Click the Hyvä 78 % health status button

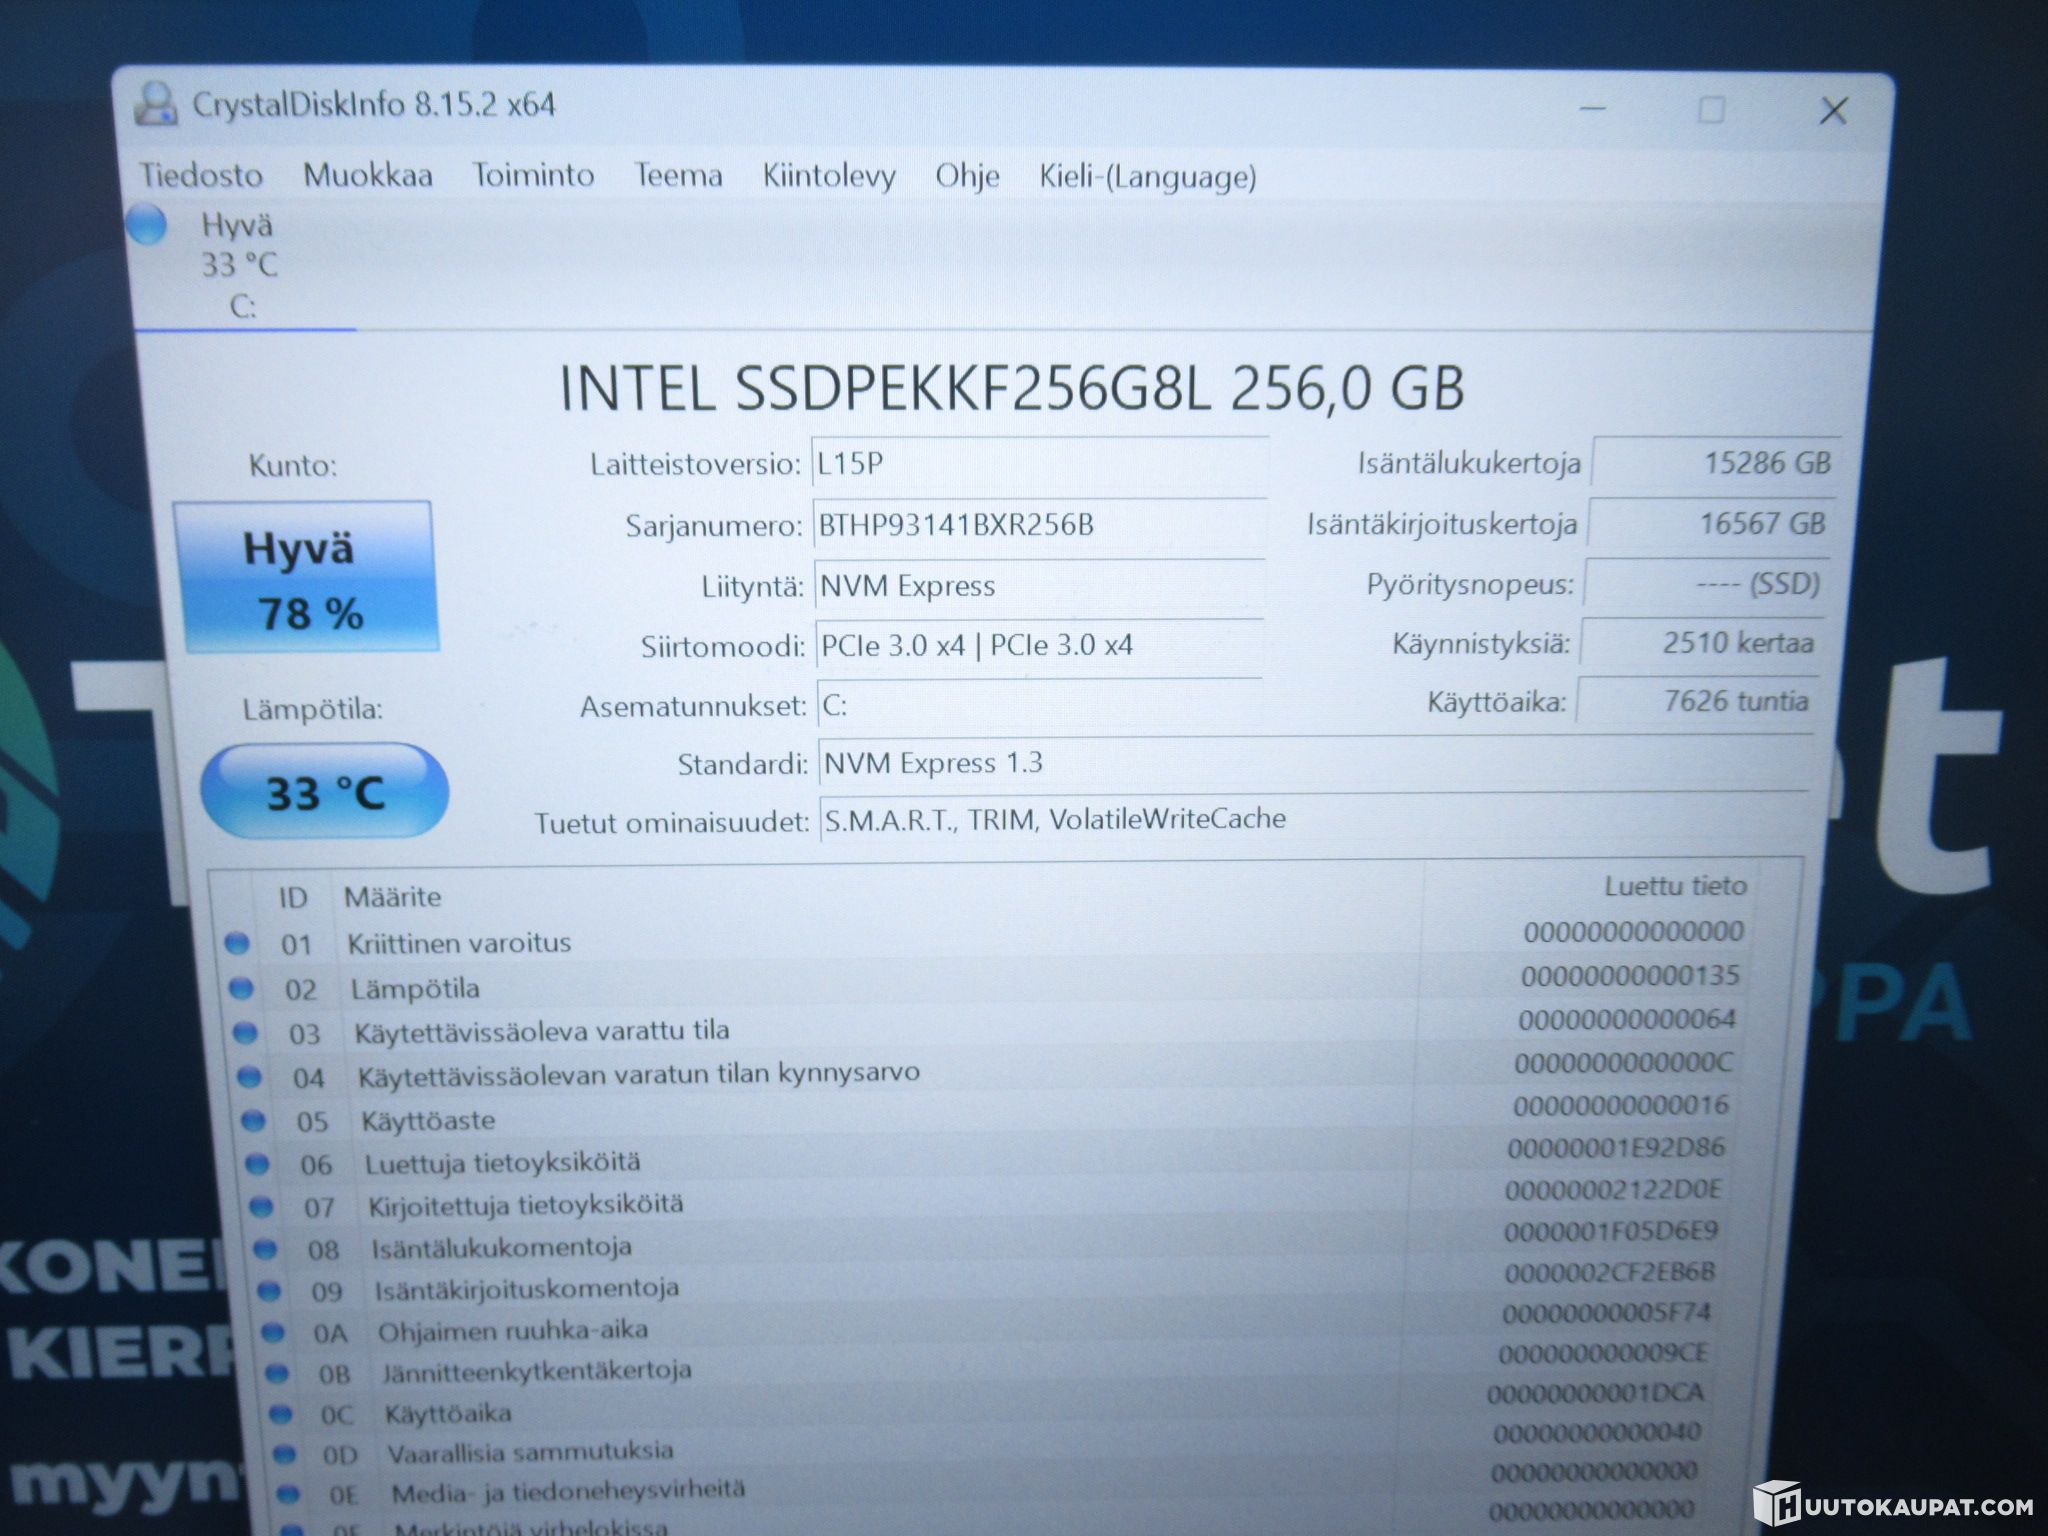pos(306,577)
